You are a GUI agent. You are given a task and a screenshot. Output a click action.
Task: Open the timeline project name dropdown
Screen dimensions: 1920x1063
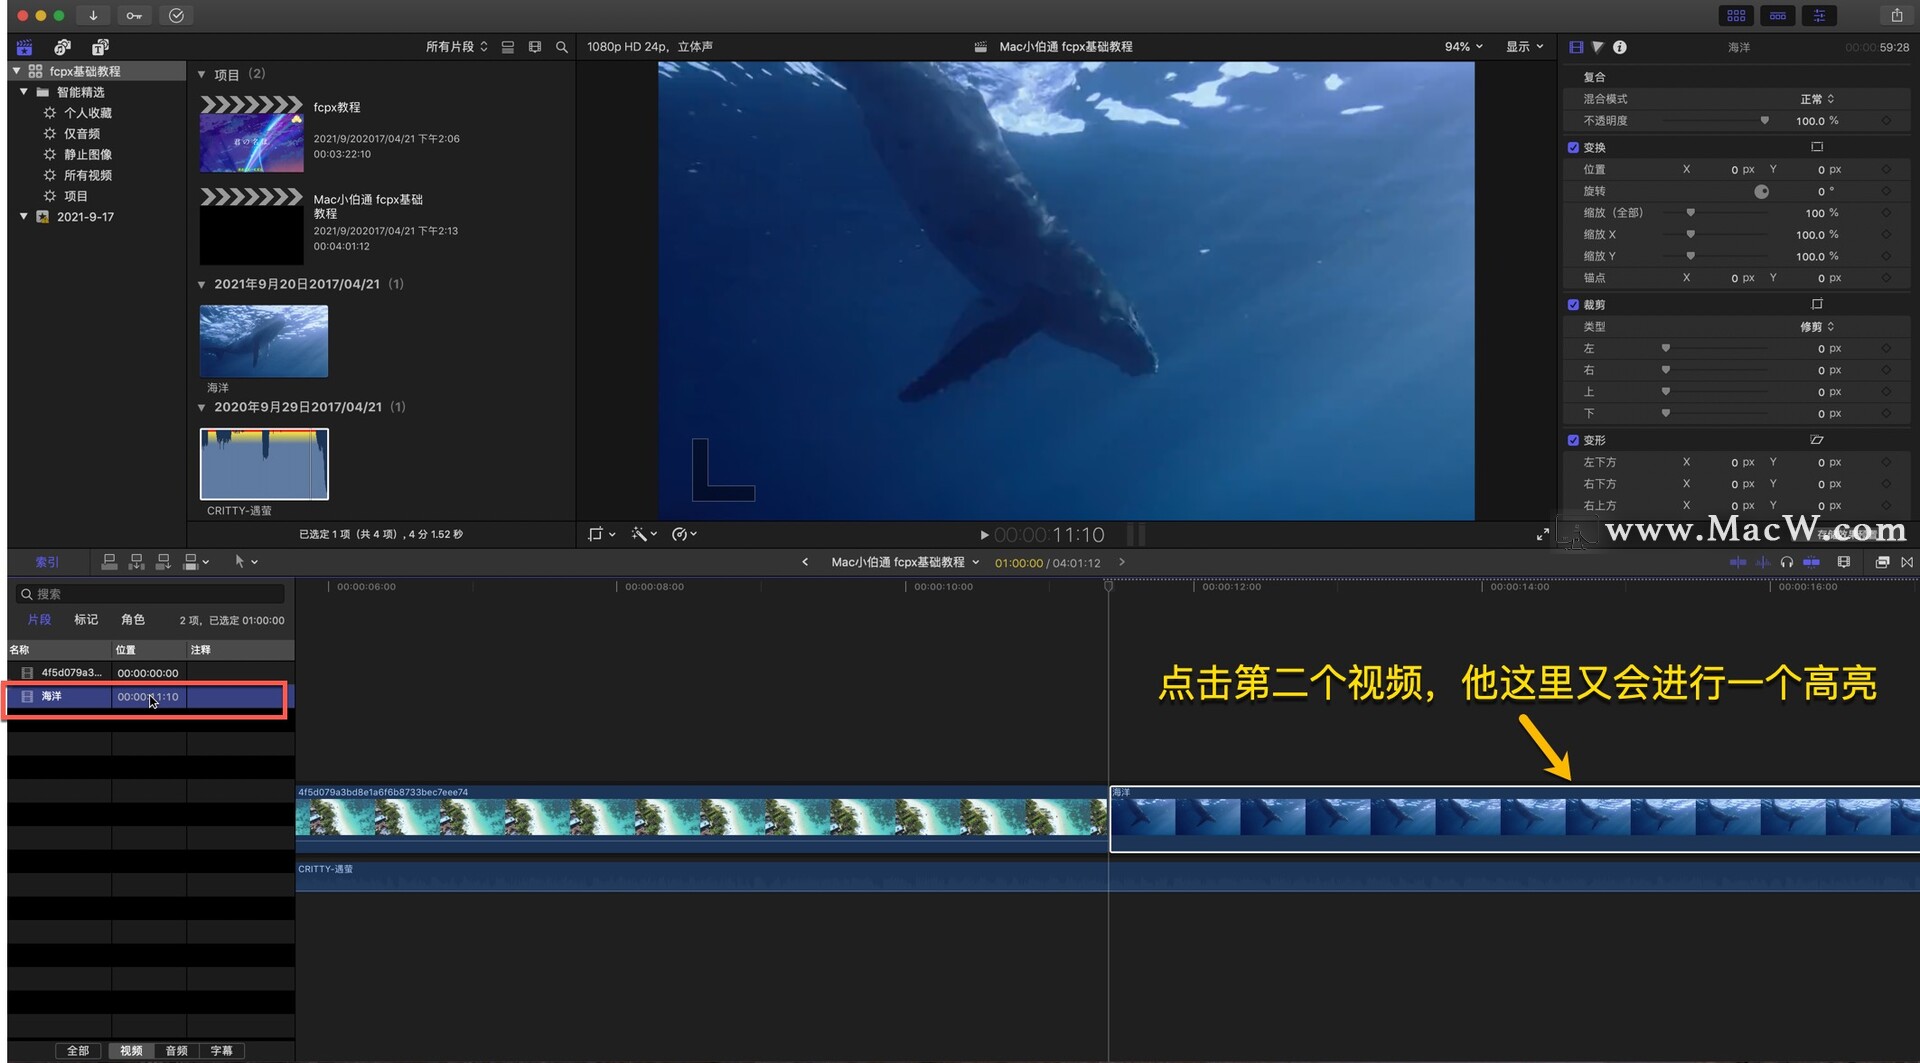pos(905,562)
